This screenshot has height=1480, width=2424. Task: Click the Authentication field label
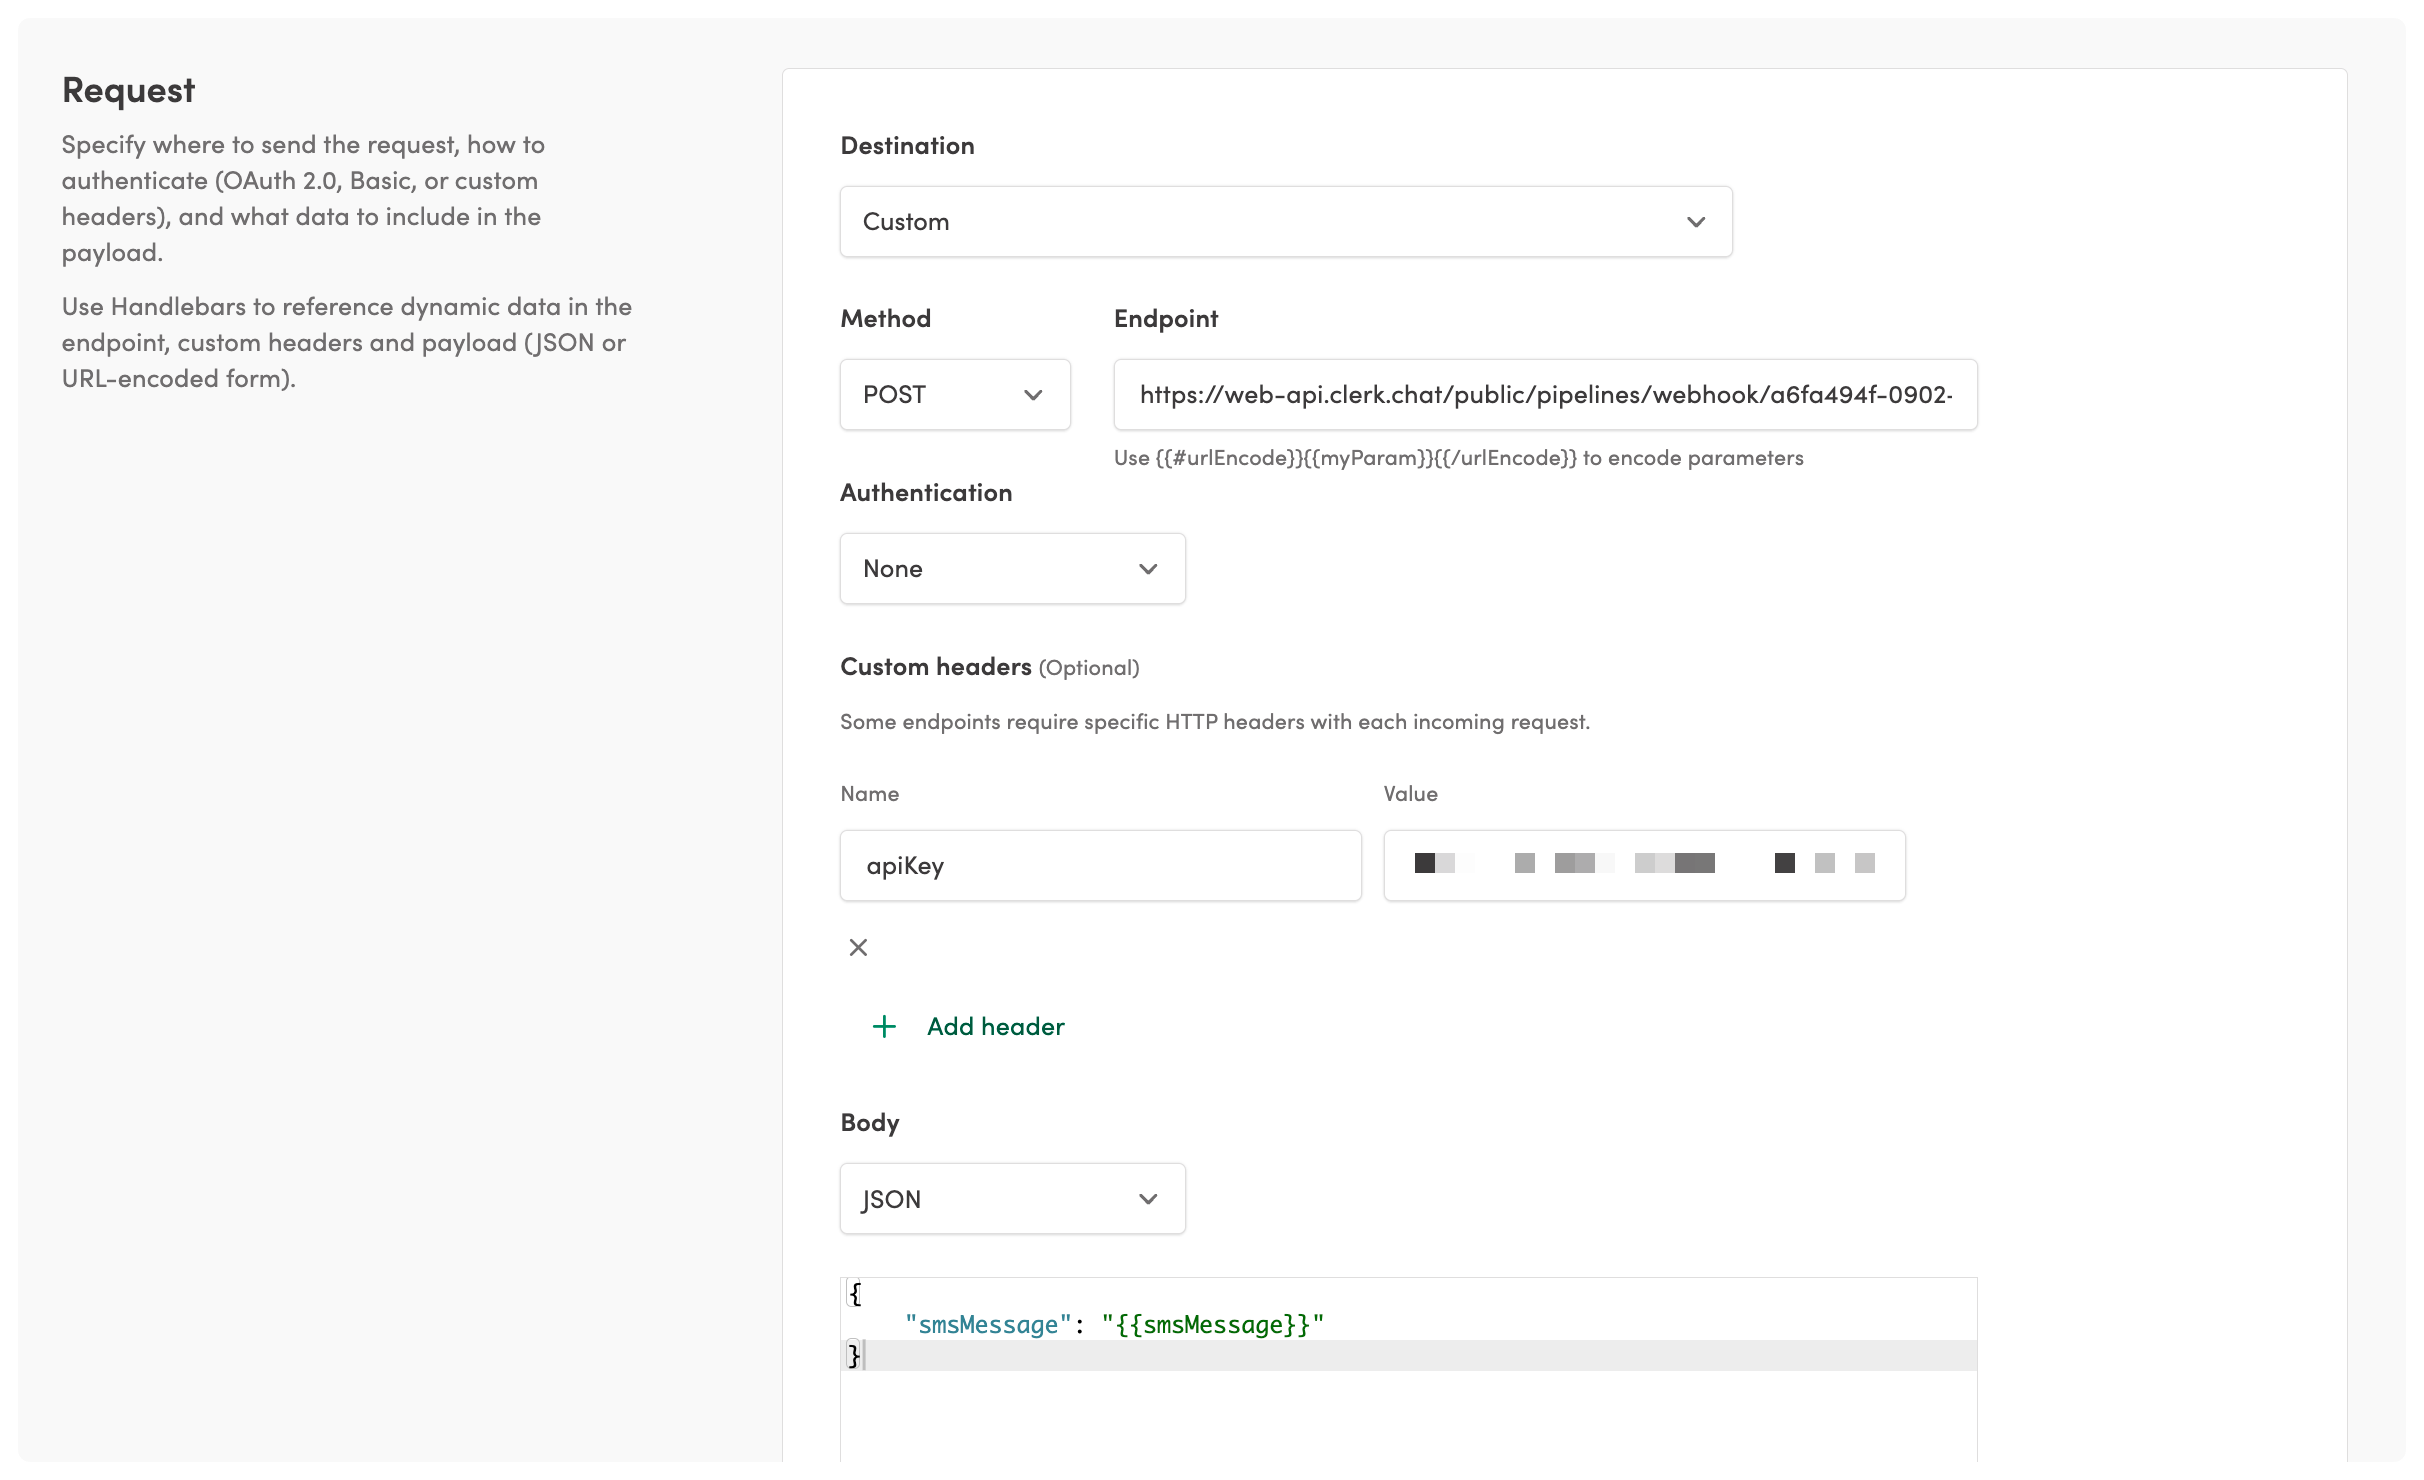tap(926, 492)
